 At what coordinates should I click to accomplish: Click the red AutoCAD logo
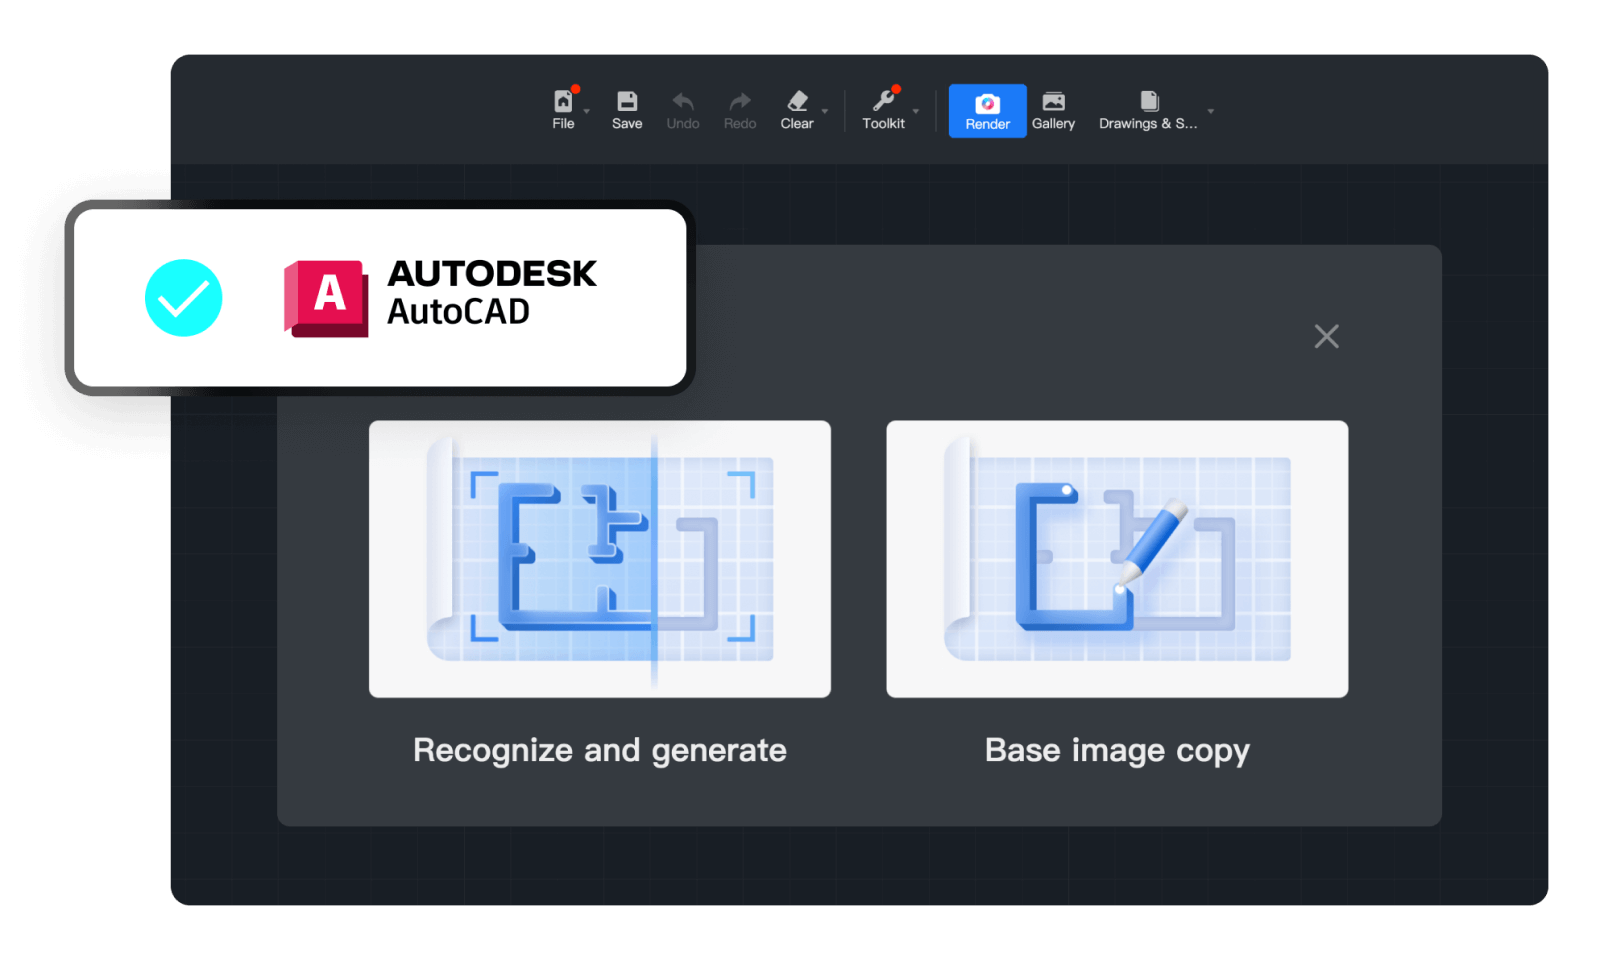point(327,298)
